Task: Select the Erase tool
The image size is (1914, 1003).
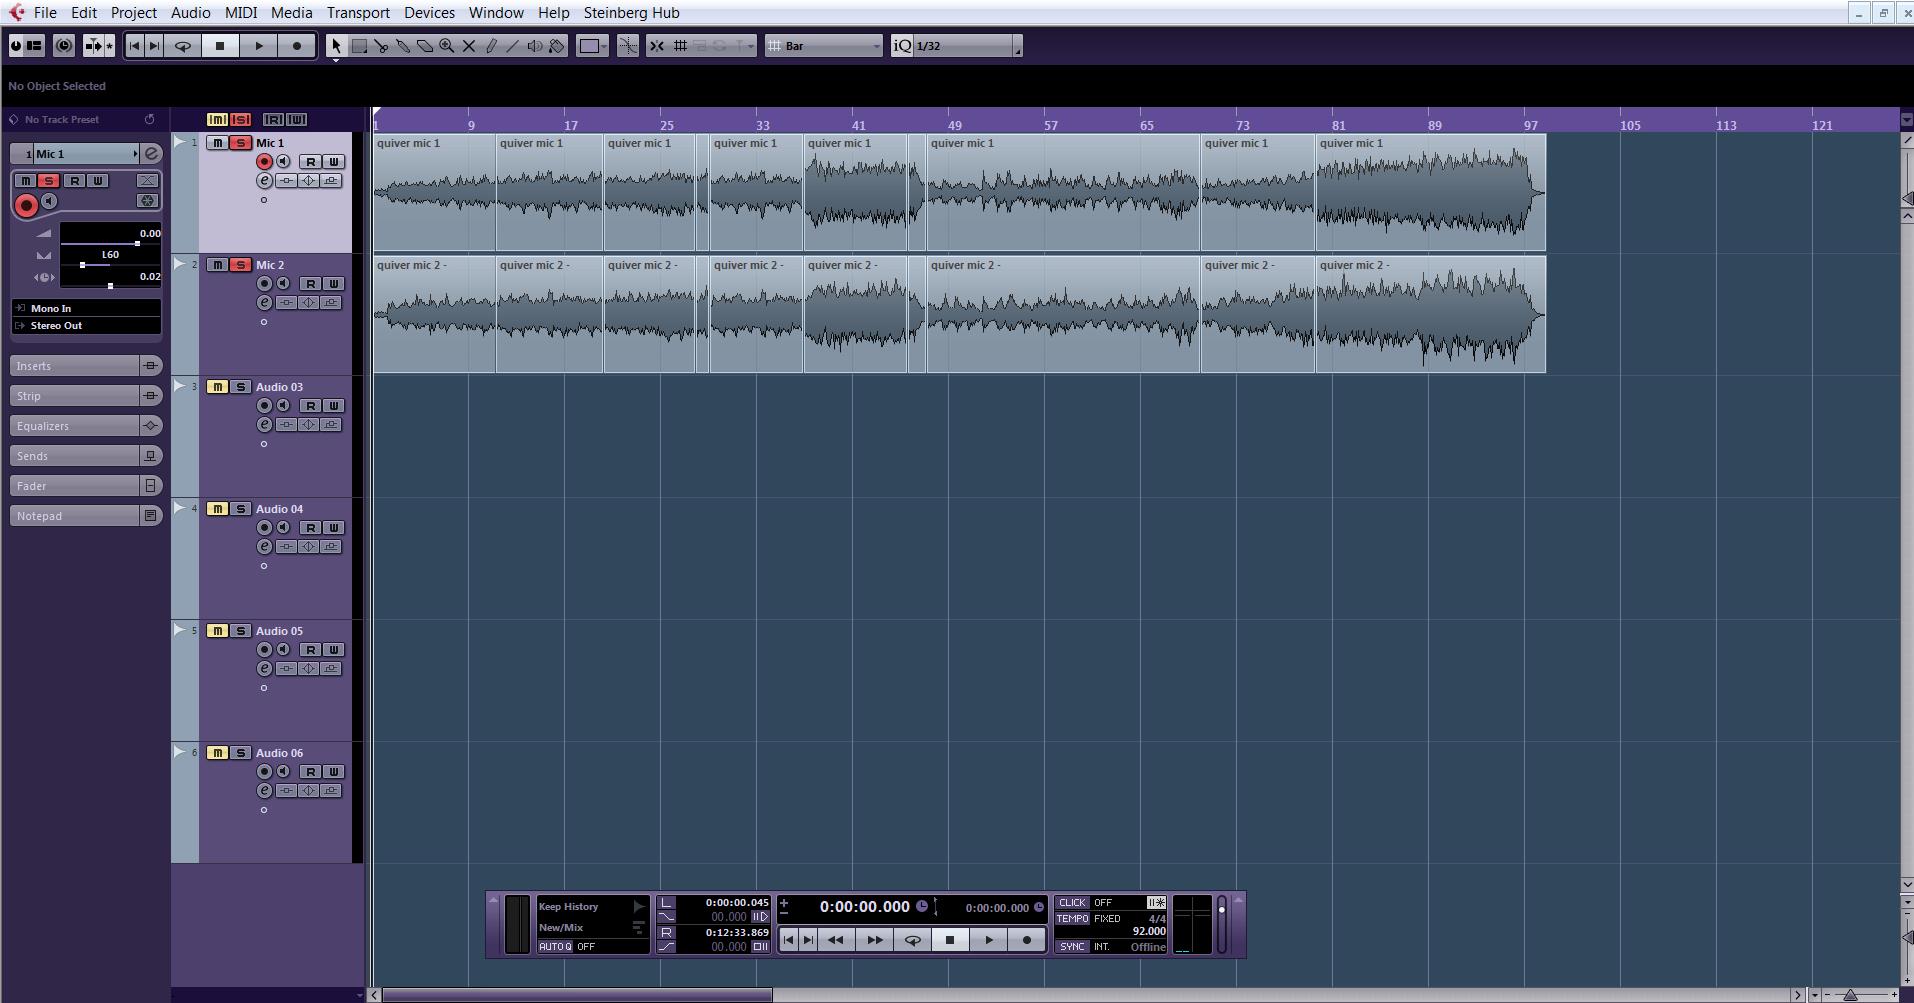Action: pyautogui.click(x=425, y=46)
